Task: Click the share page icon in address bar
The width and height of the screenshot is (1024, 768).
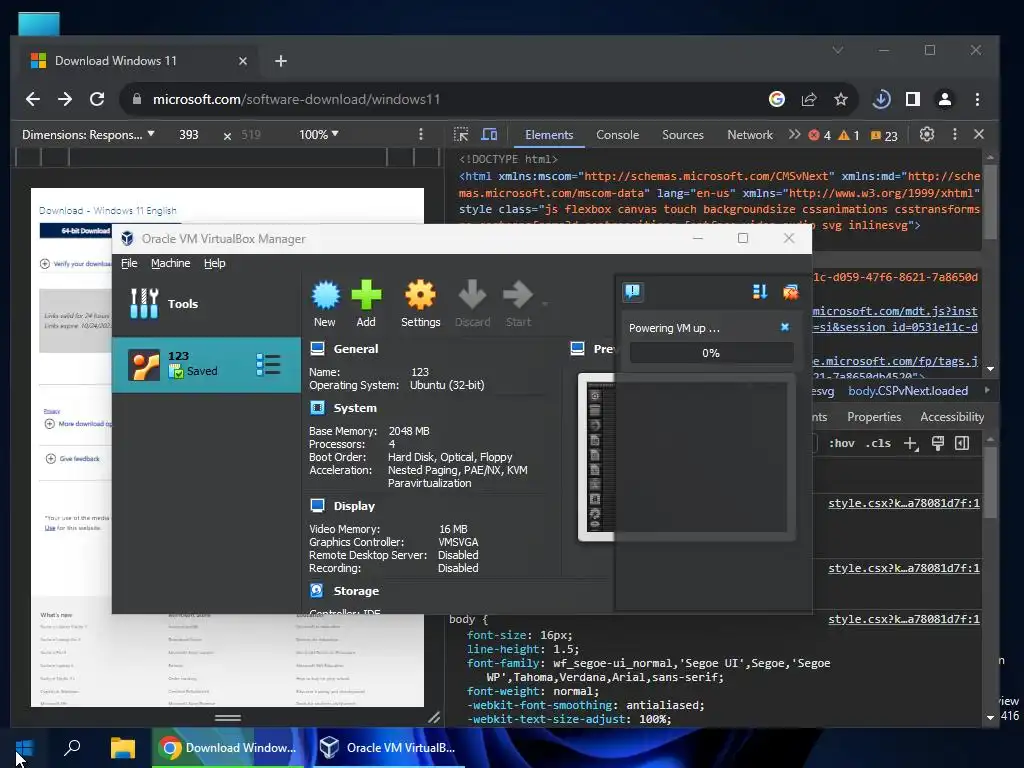Action: click(x=809, y=99)
